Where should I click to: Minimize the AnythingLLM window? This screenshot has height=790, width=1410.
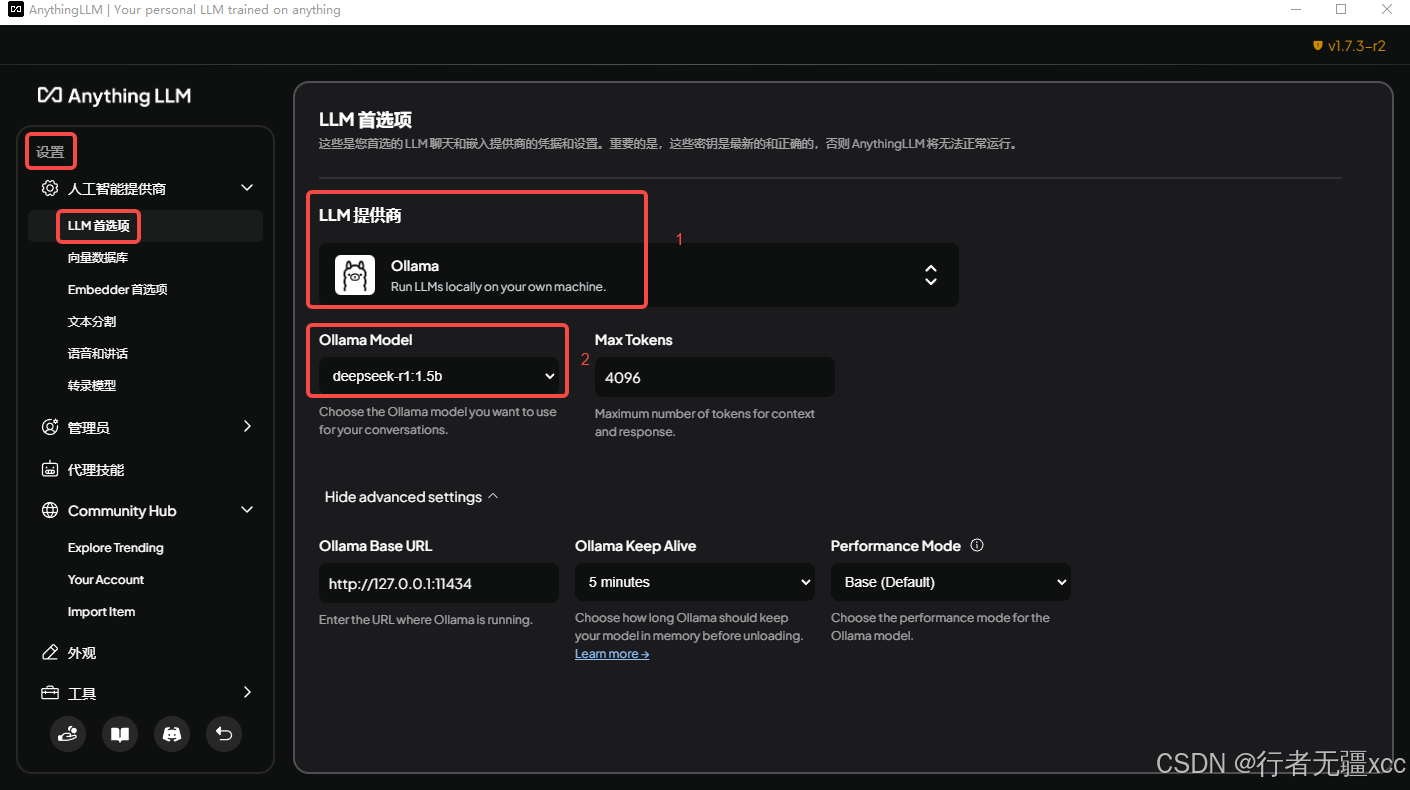tap(1294, 10)
